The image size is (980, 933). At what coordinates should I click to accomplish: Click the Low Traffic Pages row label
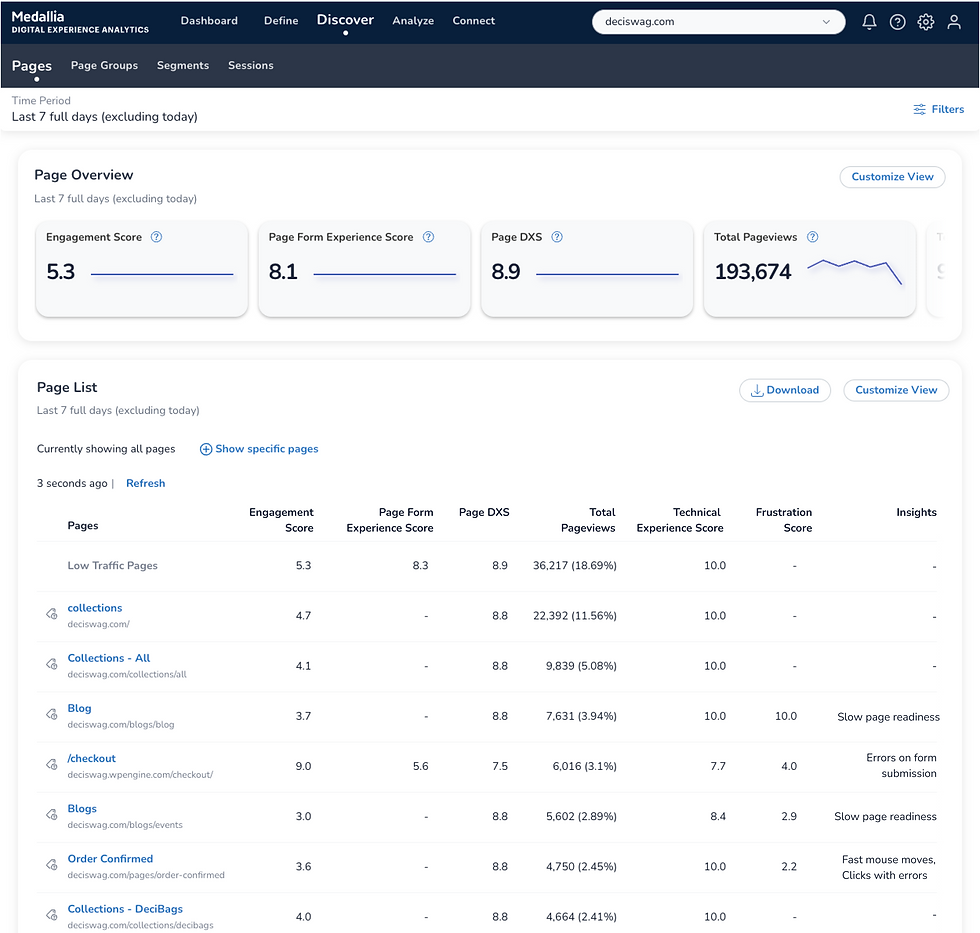[x=112, y=566]
